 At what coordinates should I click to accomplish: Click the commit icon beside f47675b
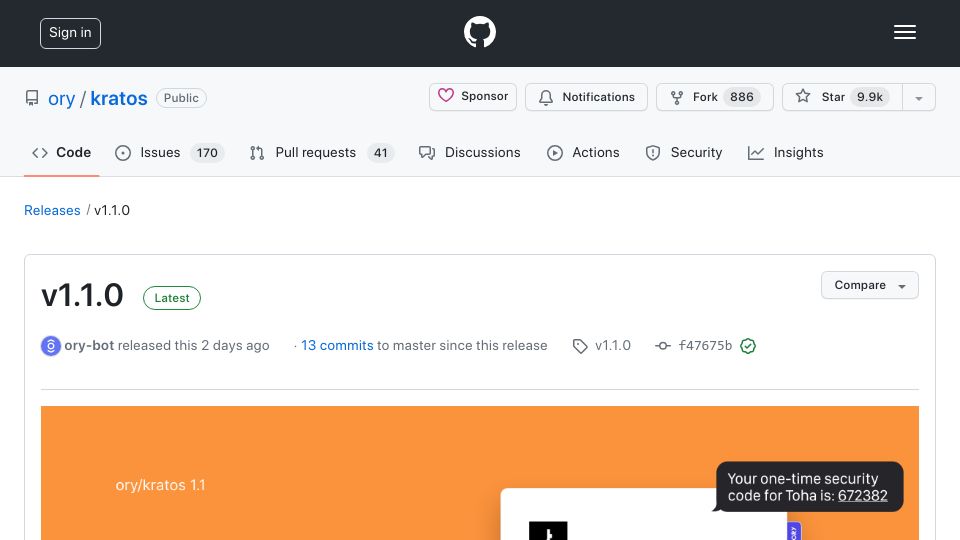point(662,346)
